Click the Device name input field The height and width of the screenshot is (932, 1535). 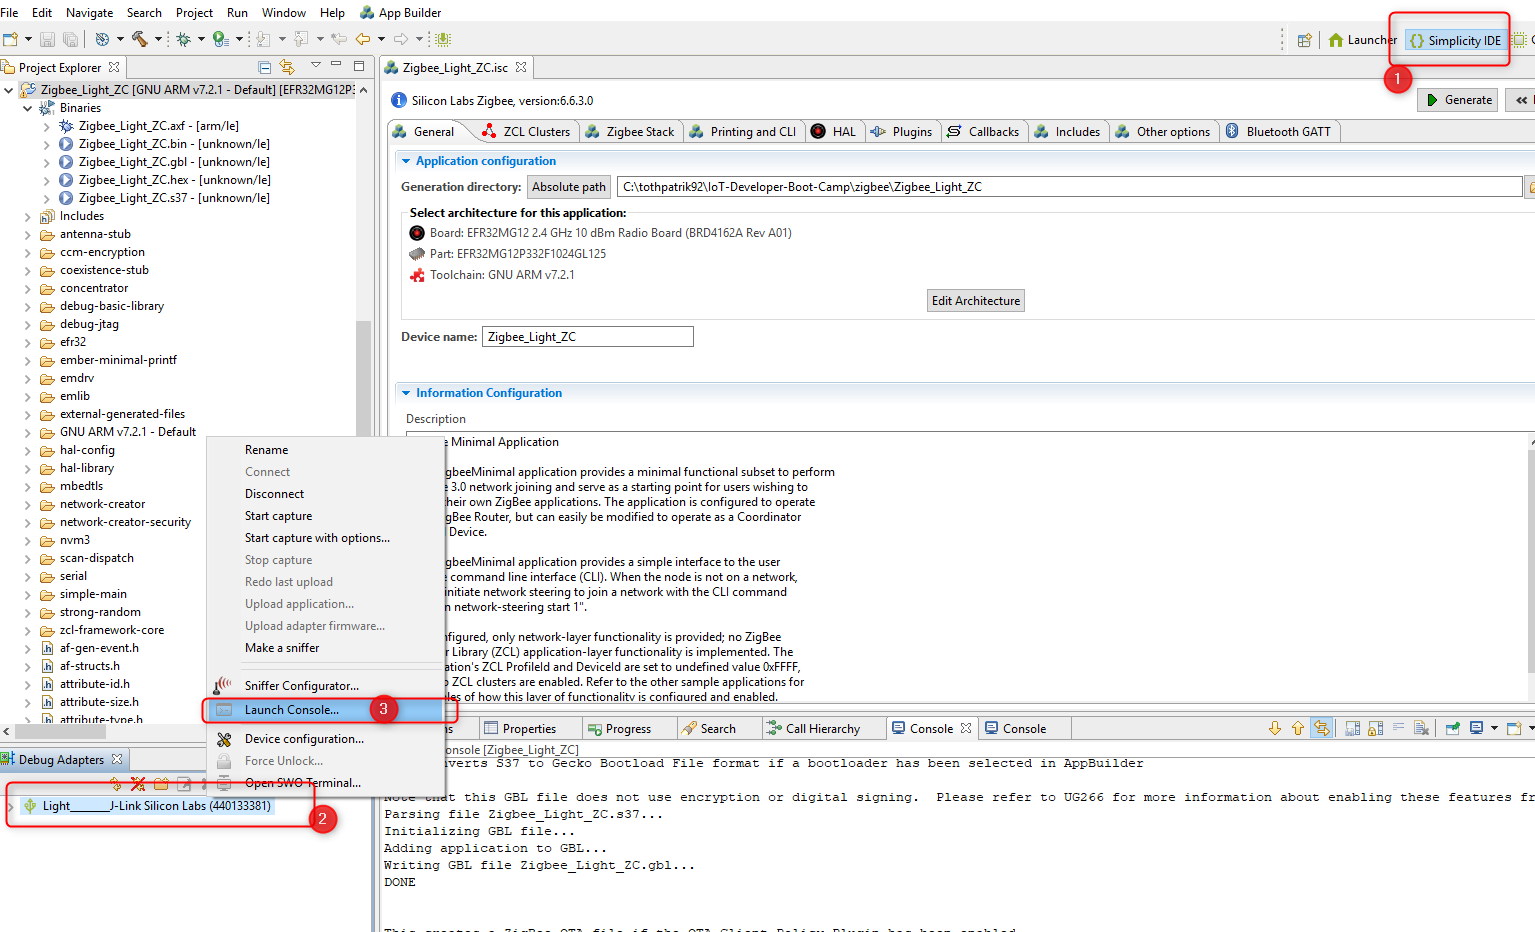[588, 337]
